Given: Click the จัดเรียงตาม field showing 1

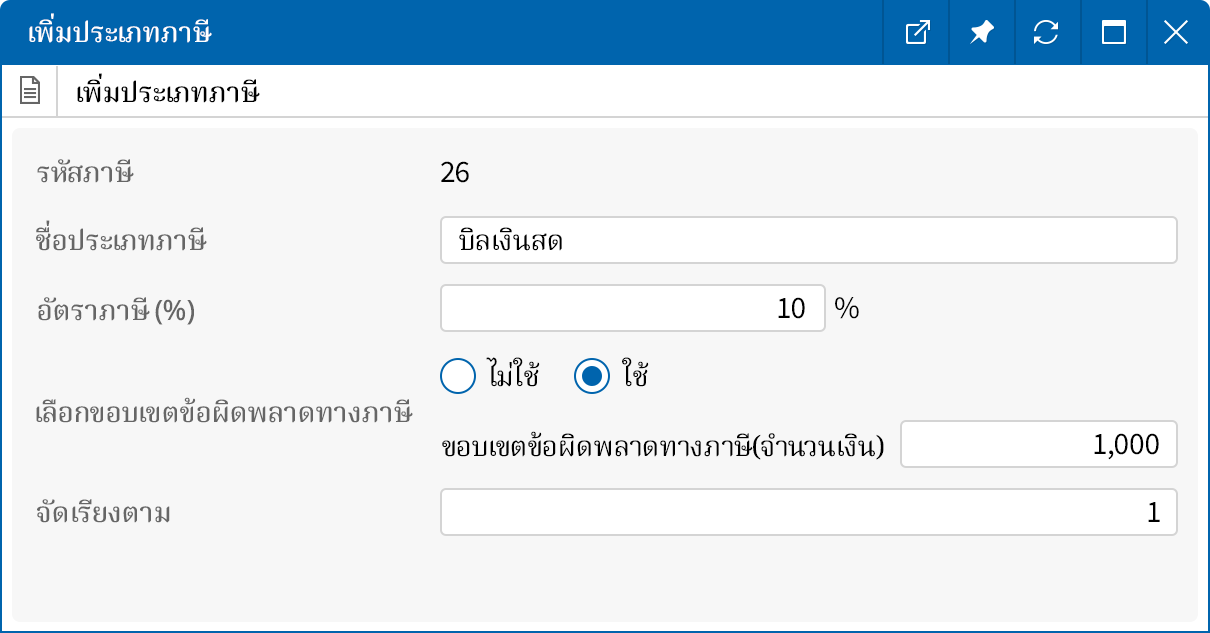Looking at the screenshot, I should (x=808, y=512).
